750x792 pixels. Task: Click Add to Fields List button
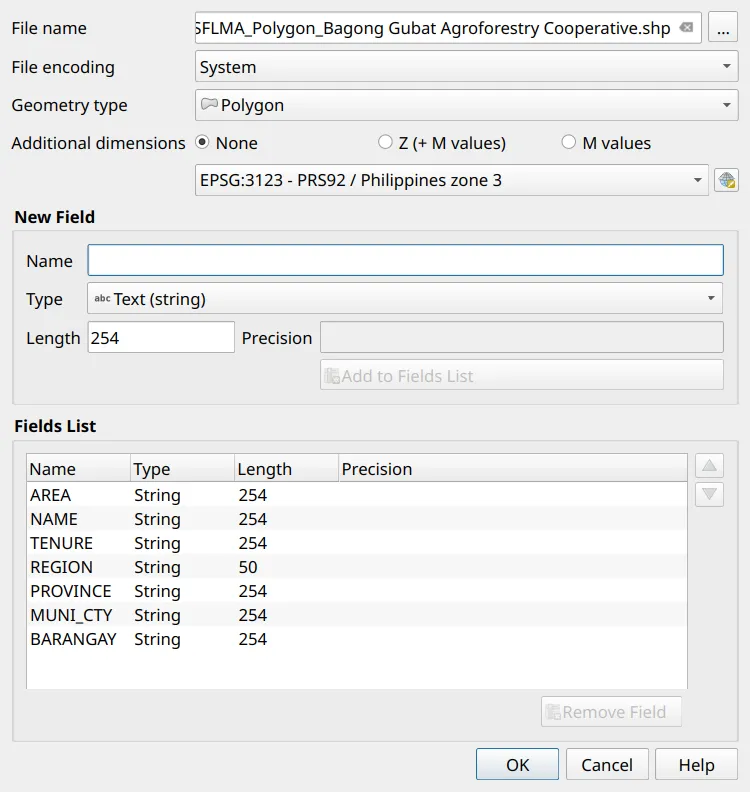point(522,375)
